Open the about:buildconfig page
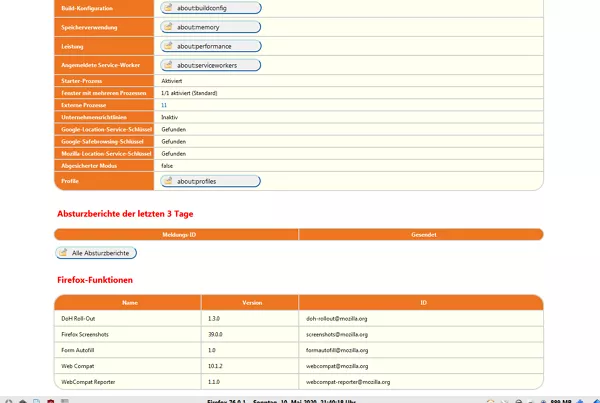 click(211, 8)
